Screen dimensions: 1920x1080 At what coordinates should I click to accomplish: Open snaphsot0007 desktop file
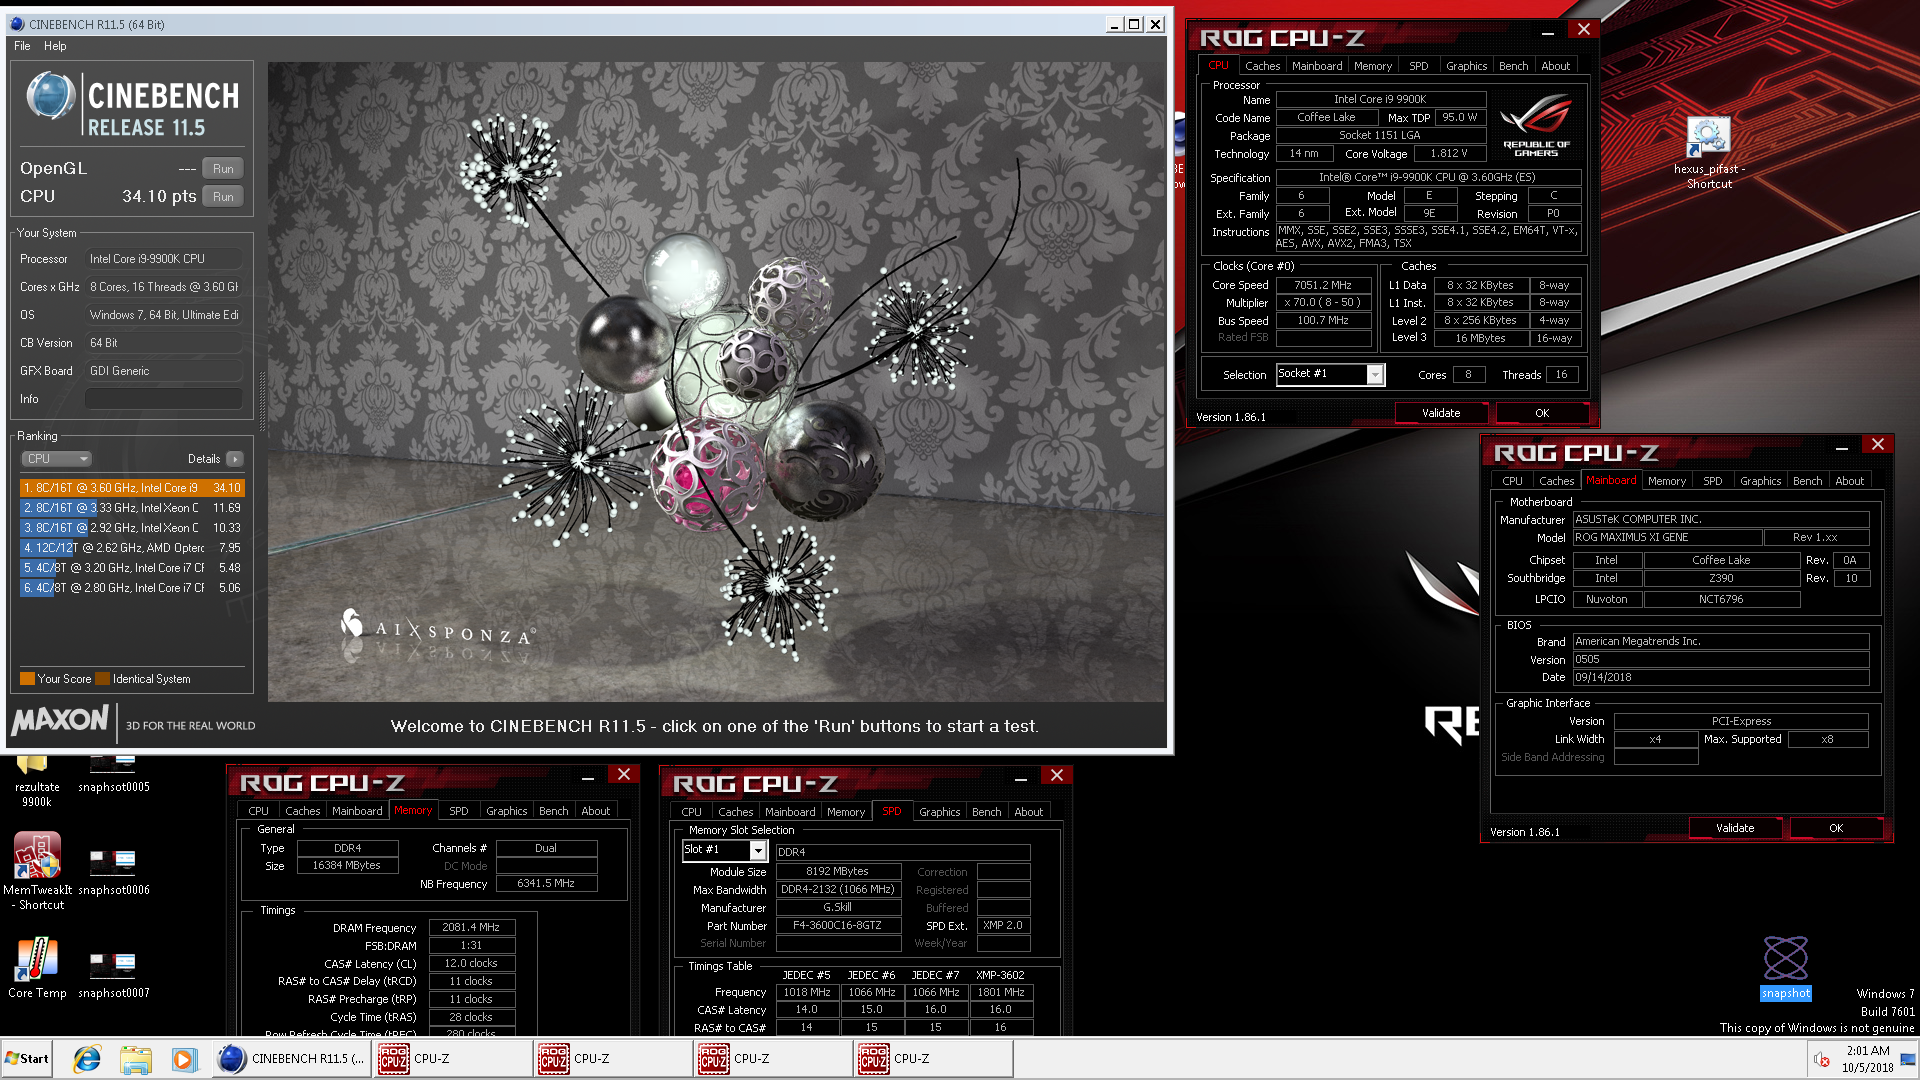click(x=113, y=974)
